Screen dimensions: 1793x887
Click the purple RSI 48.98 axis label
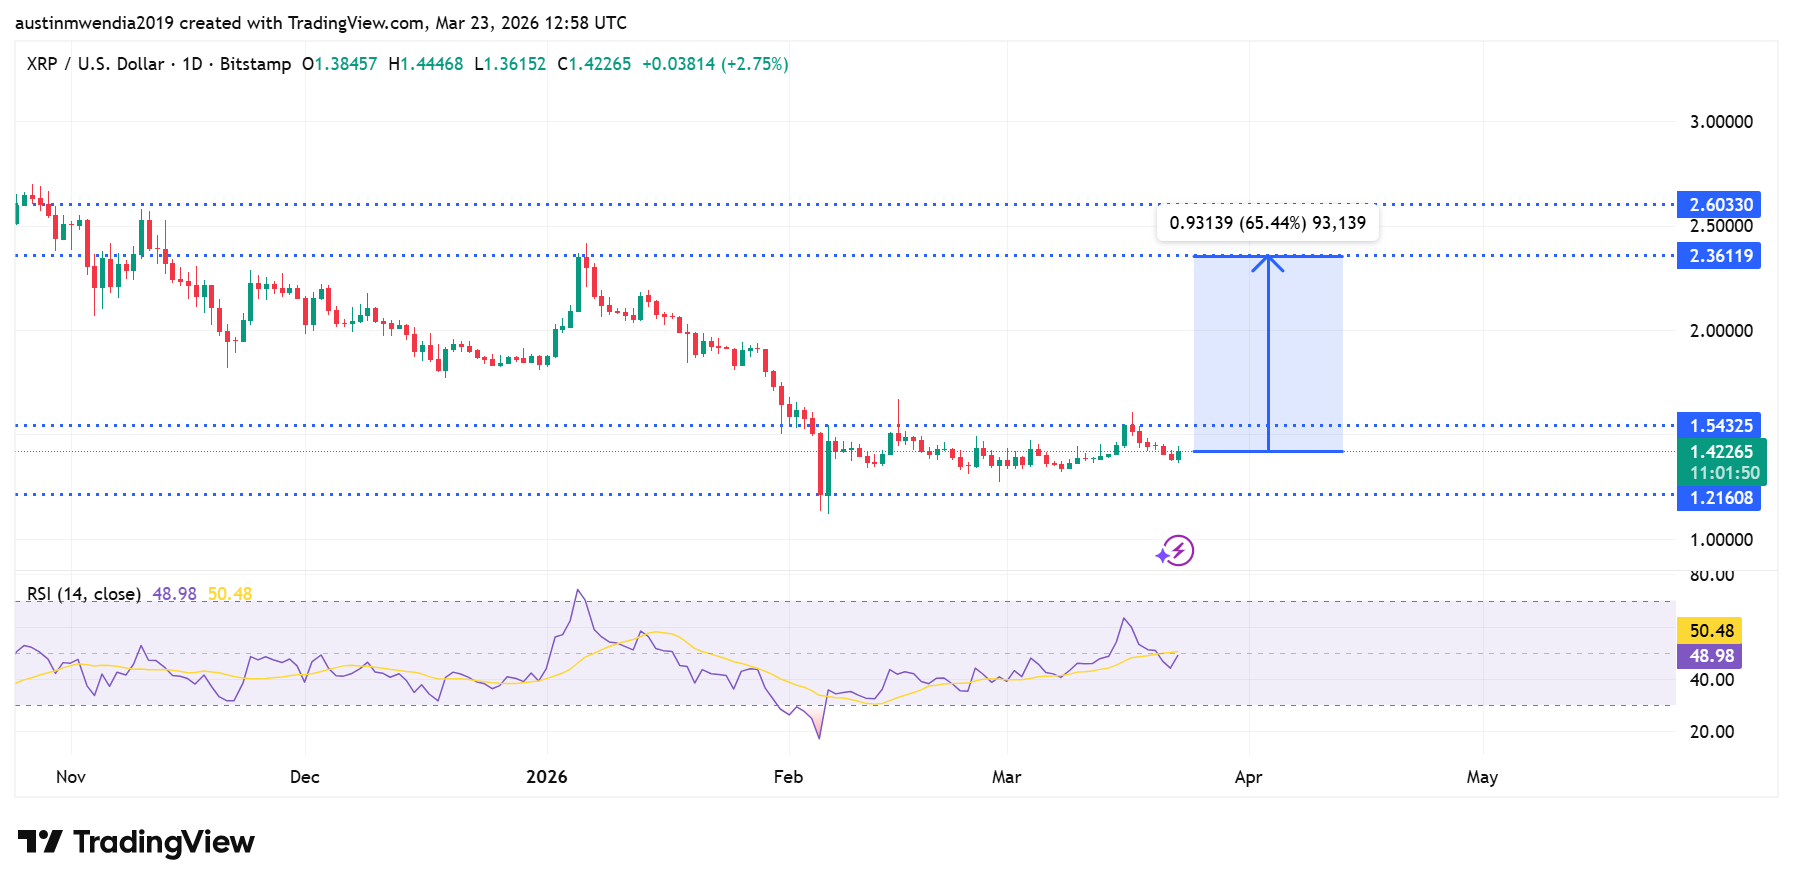(x=1710, y=656)
